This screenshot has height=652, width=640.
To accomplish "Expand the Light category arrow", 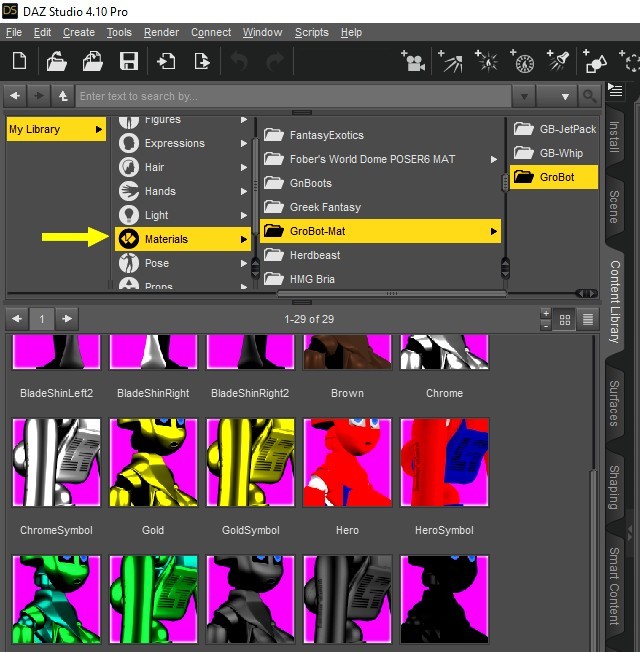I will coord(244,215).
